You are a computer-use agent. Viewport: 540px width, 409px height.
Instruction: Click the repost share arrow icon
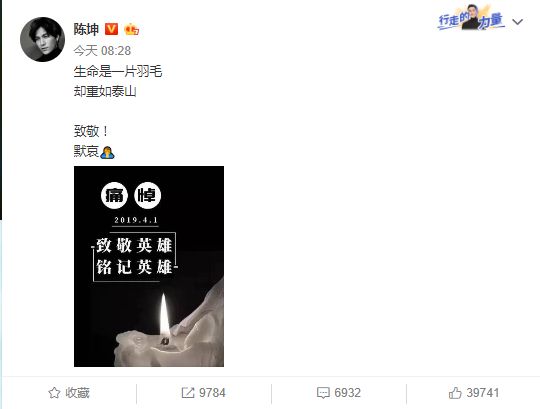188,393
